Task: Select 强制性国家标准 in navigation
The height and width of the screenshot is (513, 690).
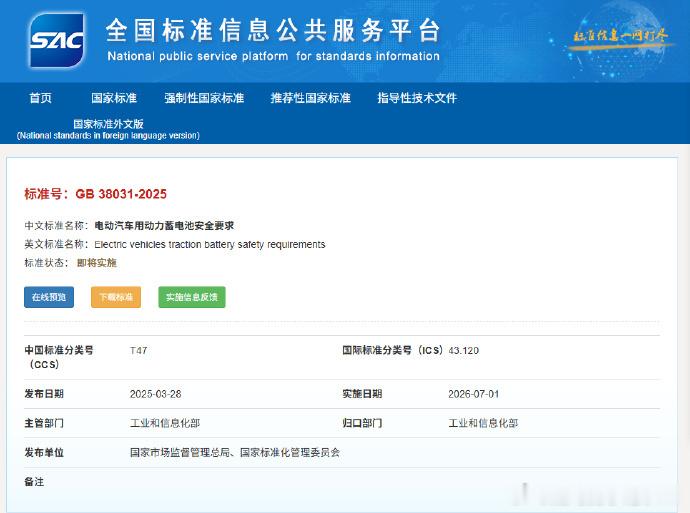Action: (x=204, y=98)
